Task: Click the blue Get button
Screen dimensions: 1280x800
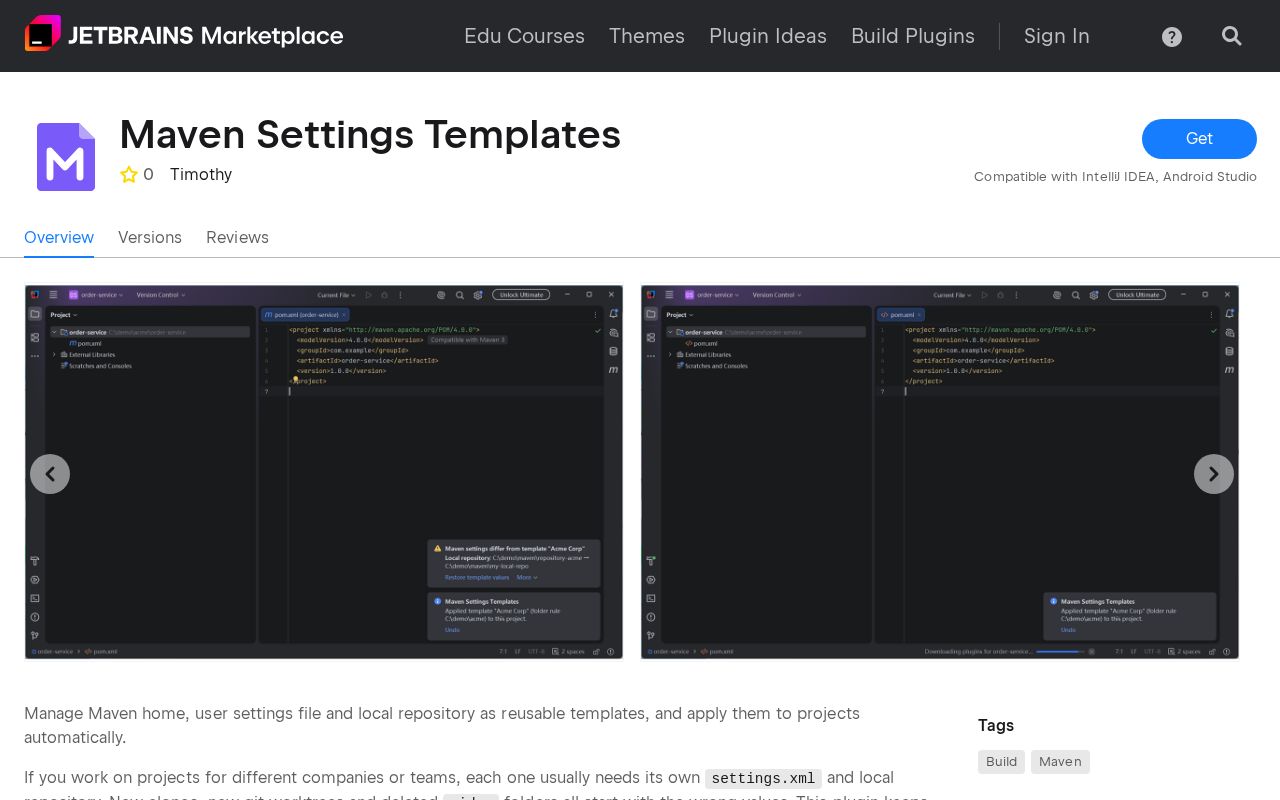Action: click(x=1199, y=139)
